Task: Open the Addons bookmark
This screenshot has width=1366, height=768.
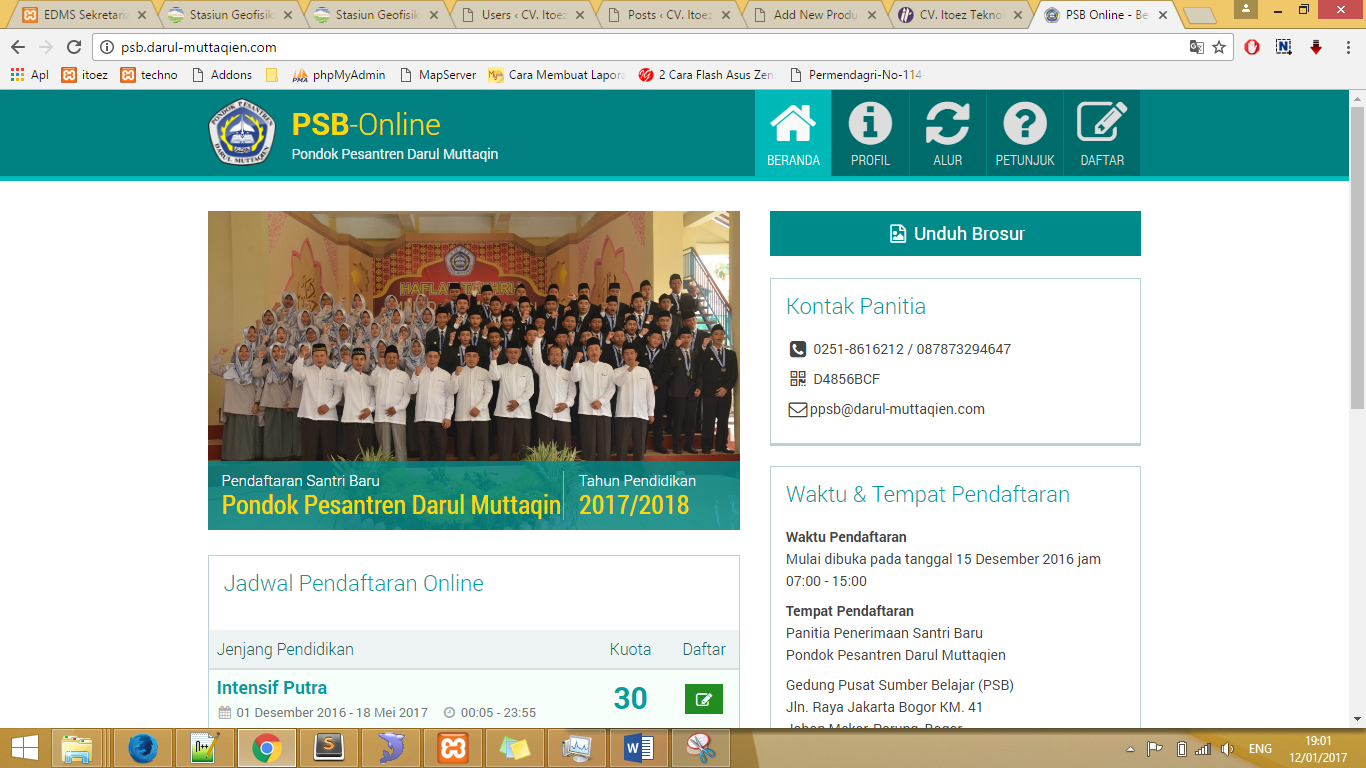Action: [x=221, y=74]
